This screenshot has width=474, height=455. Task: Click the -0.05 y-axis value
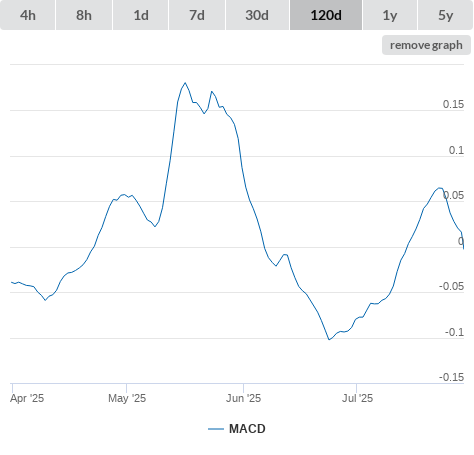tap(451, 286)
